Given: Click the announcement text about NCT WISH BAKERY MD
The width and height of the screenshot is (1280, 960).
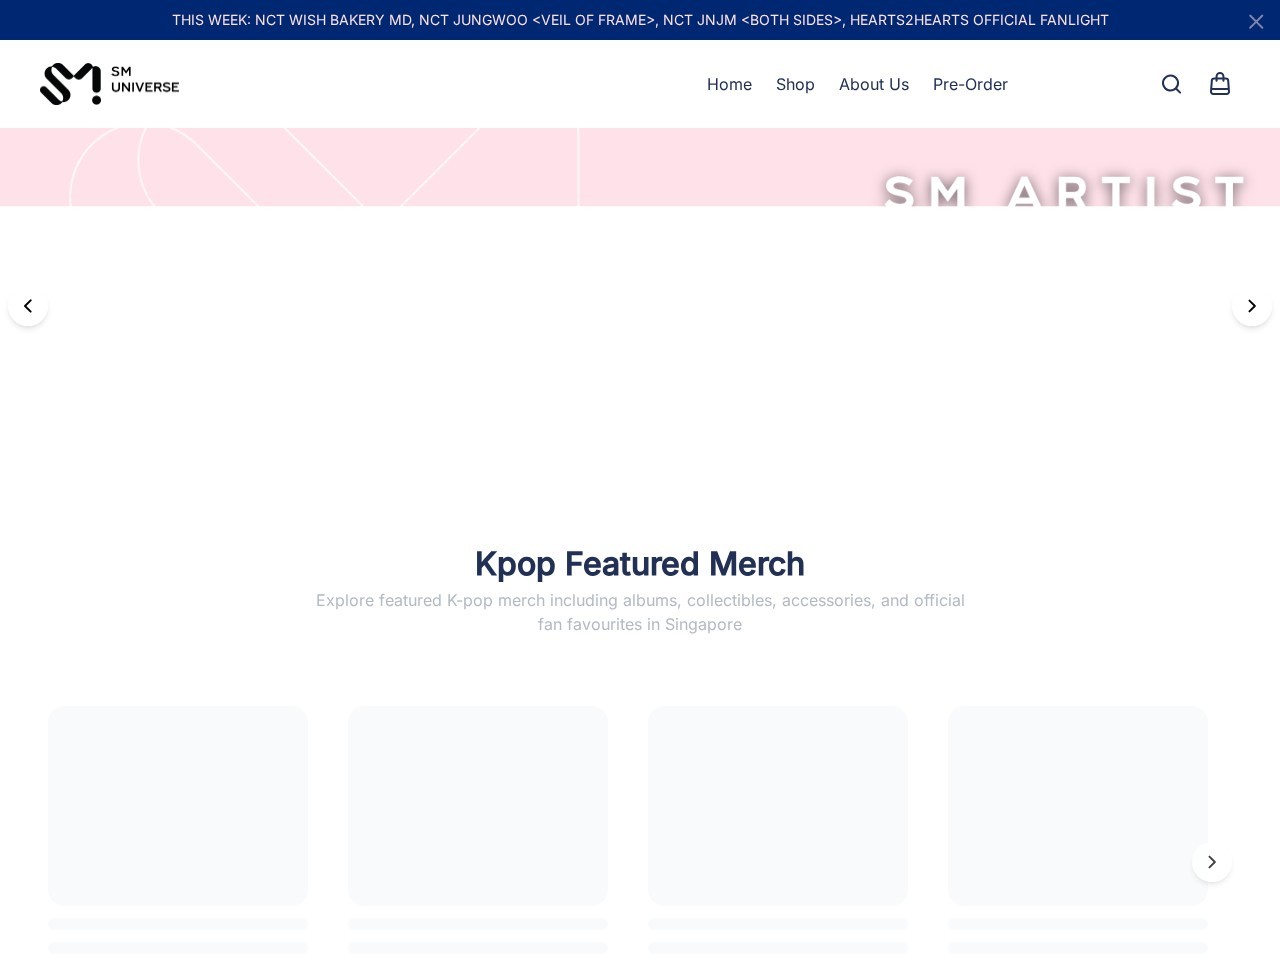Looking at the screenshot, I should click(x=640, y=20).
